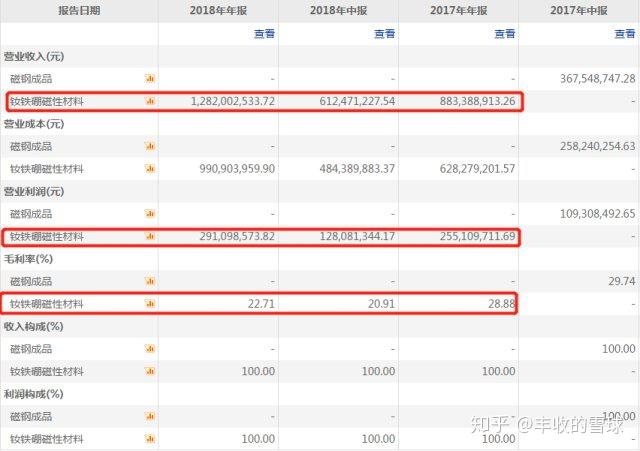Click chart icon for 磁钢成品 under 营业成本
The height and width of the screenshot is (451, 640).
[x=150, y=145]
